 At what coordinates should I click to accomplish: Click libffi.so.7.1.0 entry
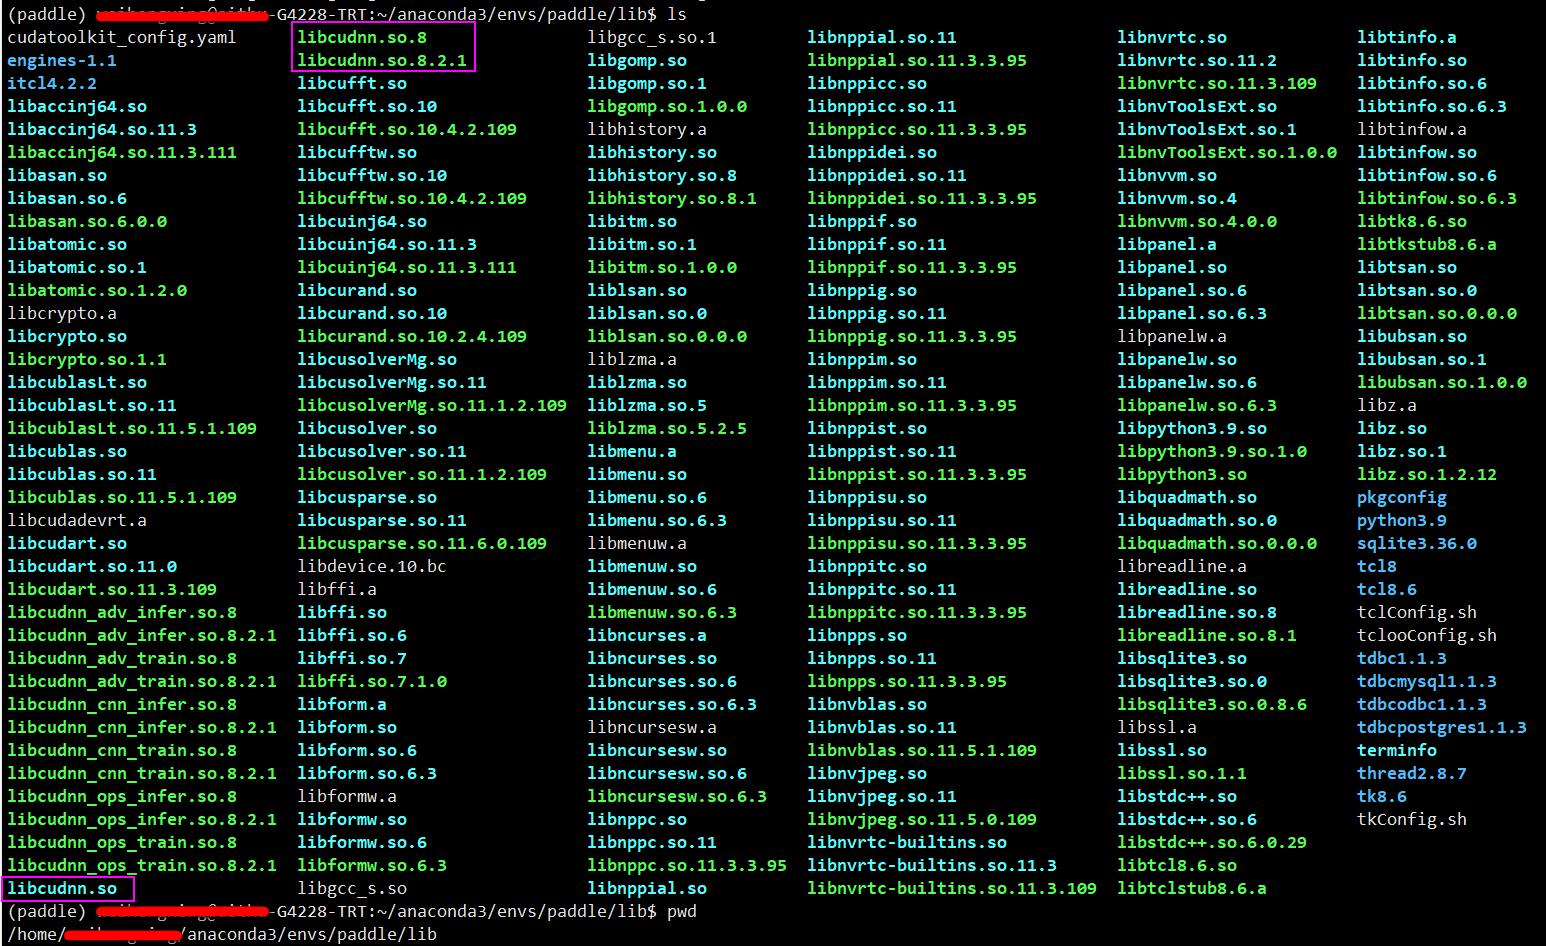click(372, 681)
